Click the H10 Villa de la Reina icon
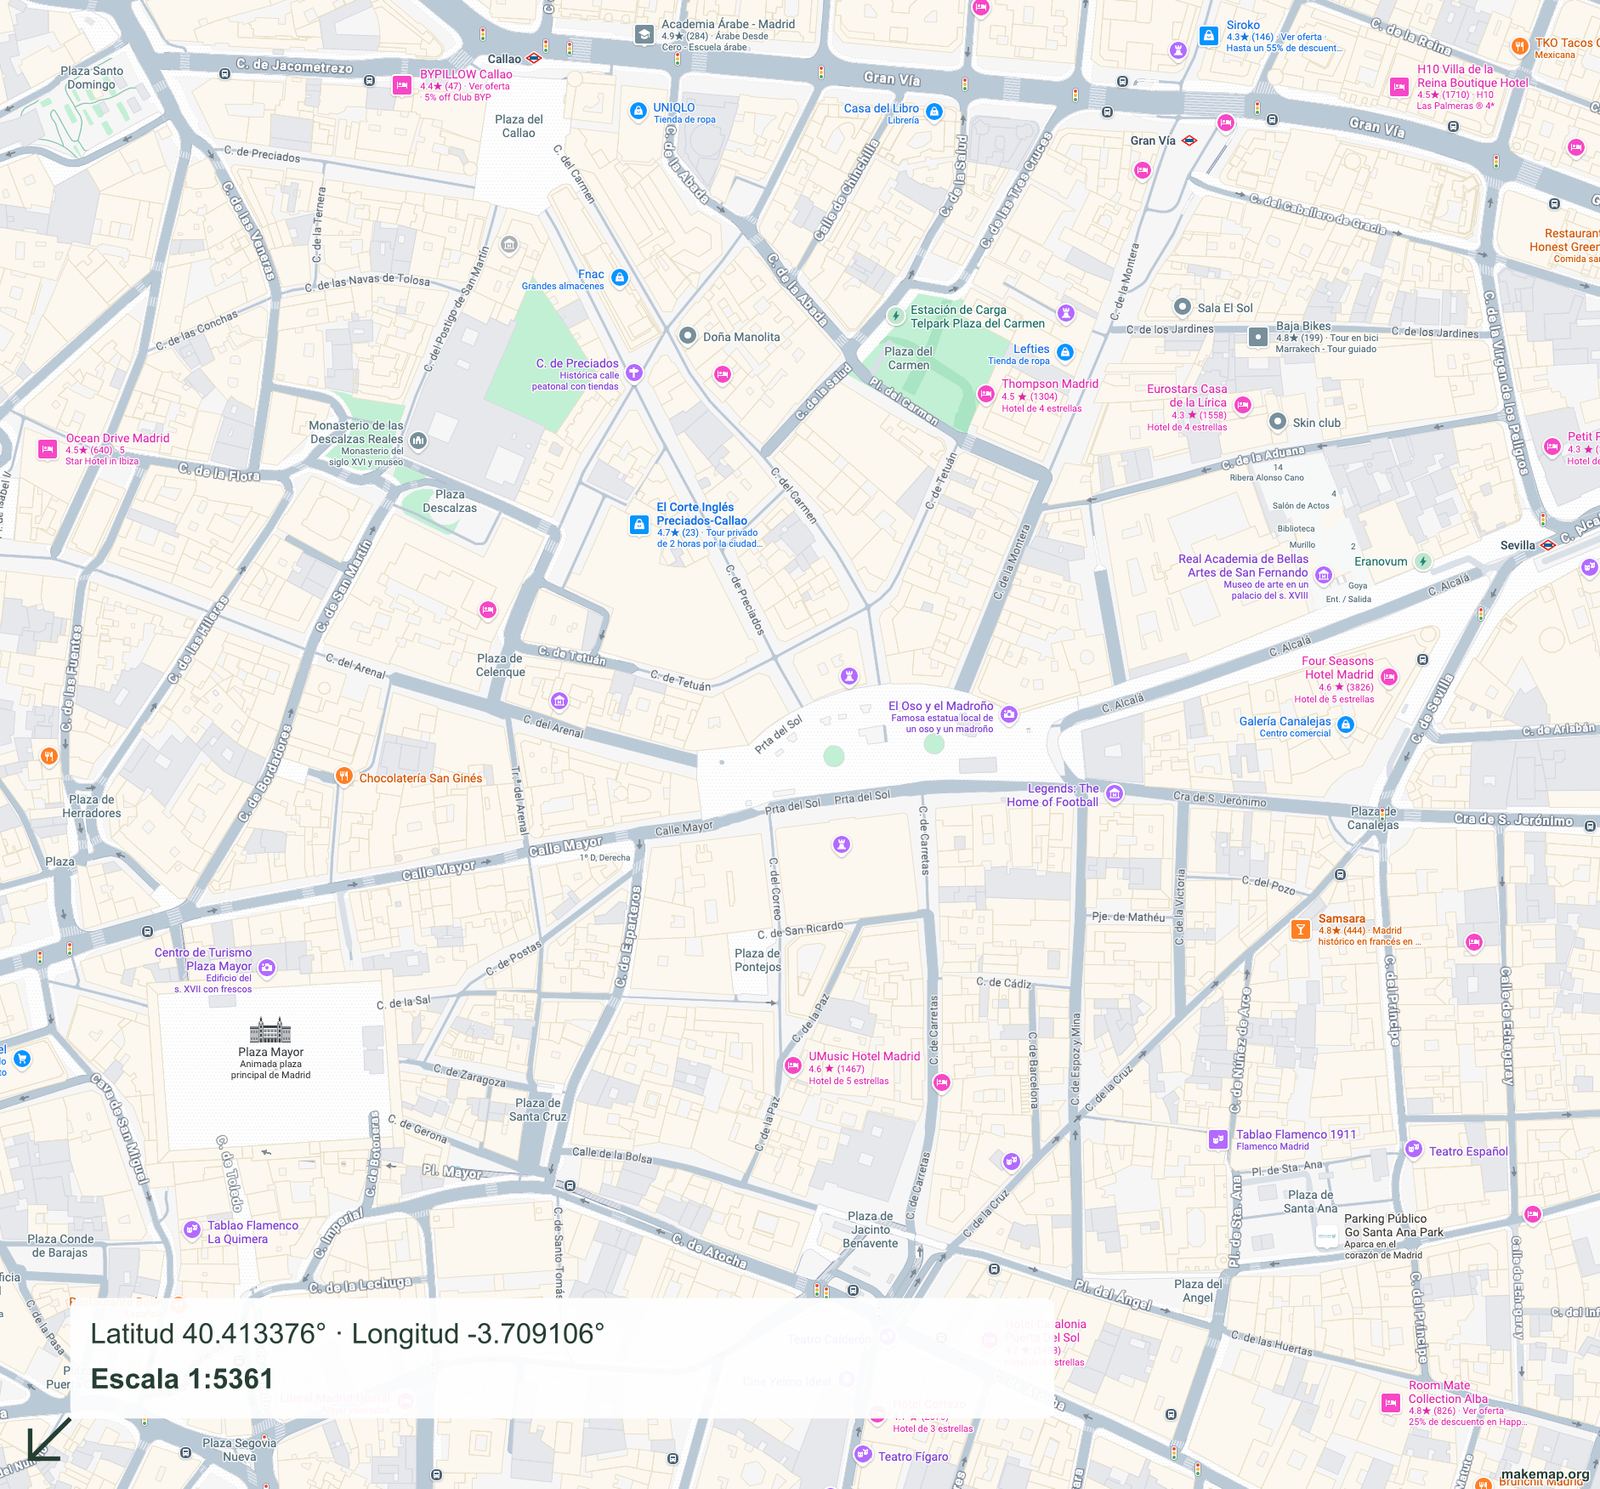The image size is (1600, 1489). click(x=1399, y=87)
